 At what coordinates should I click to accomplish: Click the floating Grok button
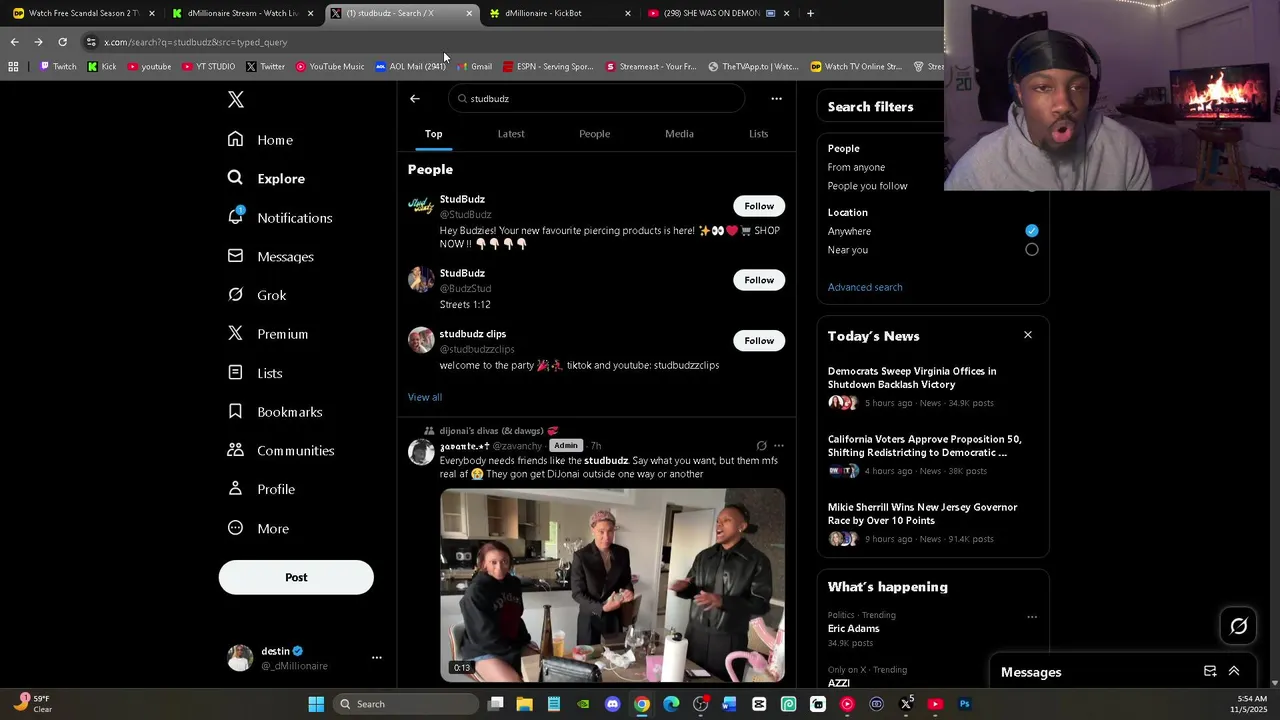(x=1239, y=626)
